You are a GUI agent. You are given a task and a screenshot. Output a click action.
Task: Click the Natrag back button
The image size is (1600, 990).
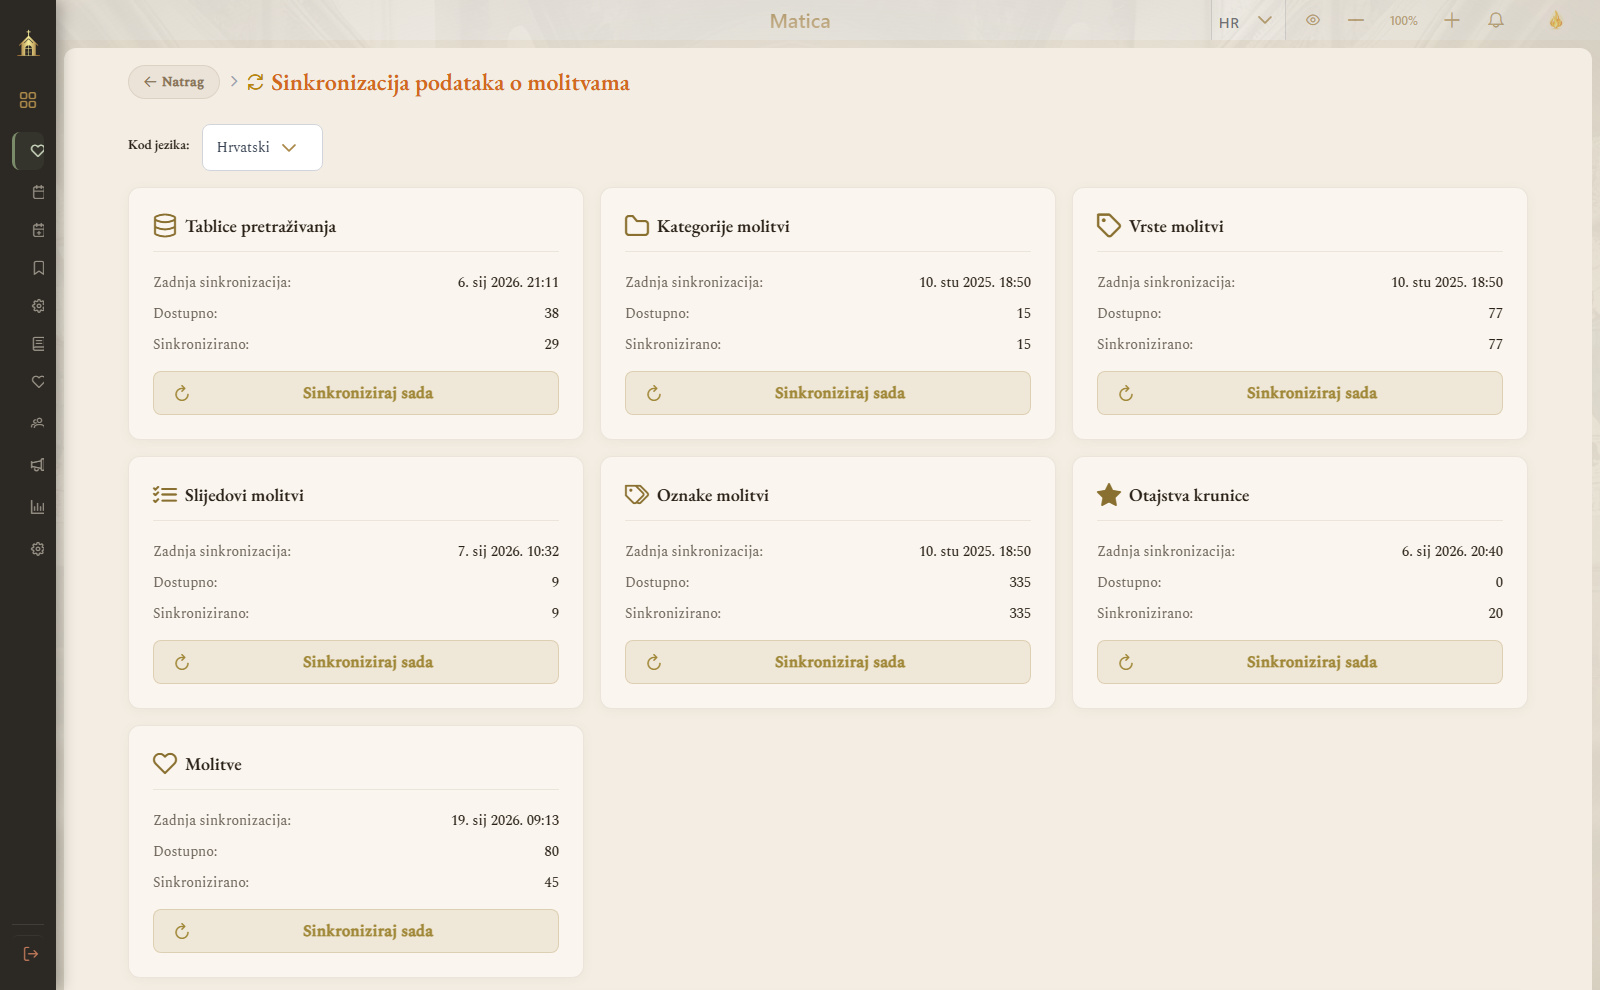[174, 82]
